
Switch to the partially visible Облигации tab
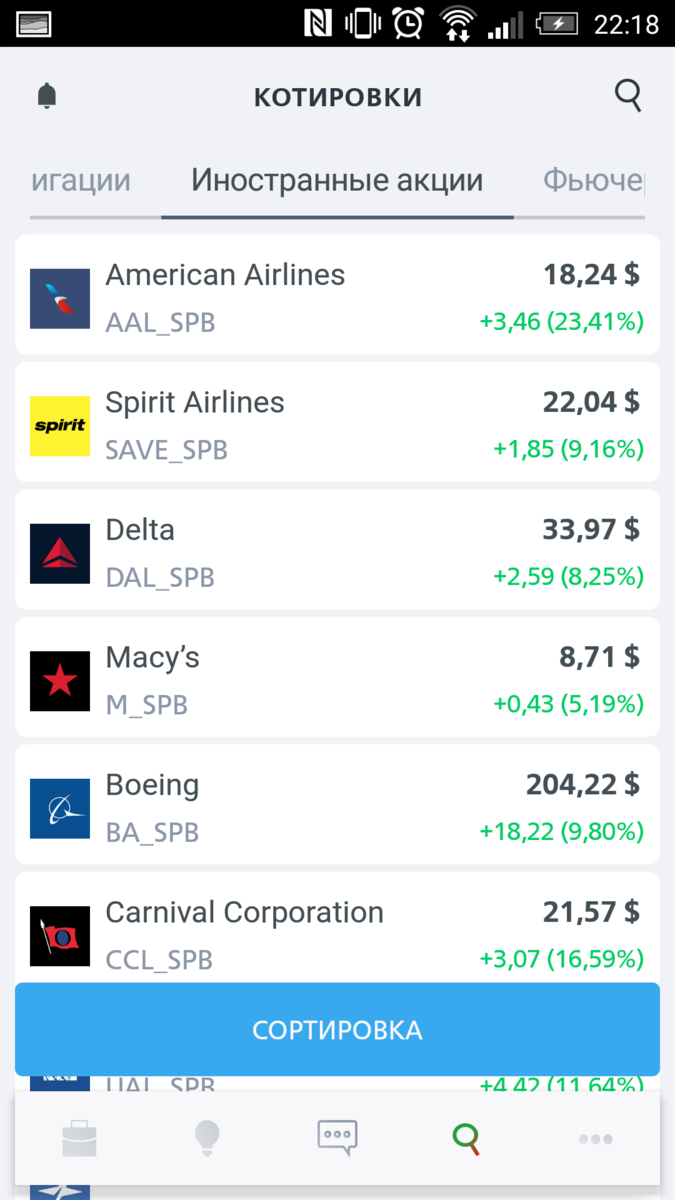click(81, 181)
